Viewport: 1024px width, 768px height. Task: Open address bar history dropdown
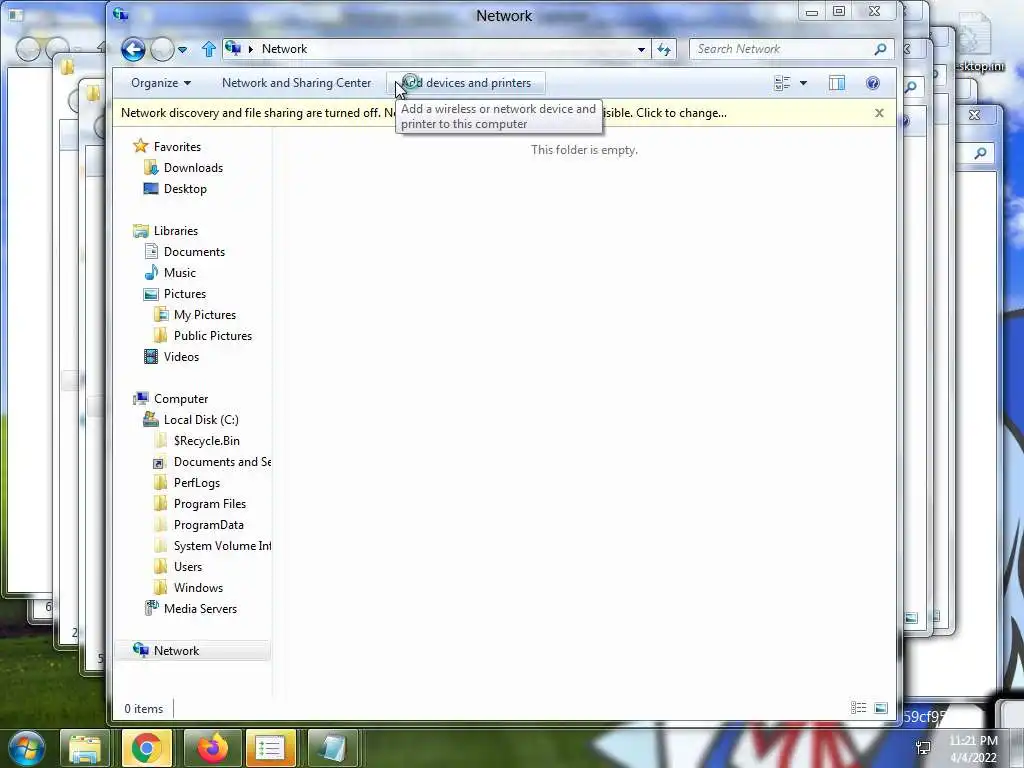[x=641, y=49]
